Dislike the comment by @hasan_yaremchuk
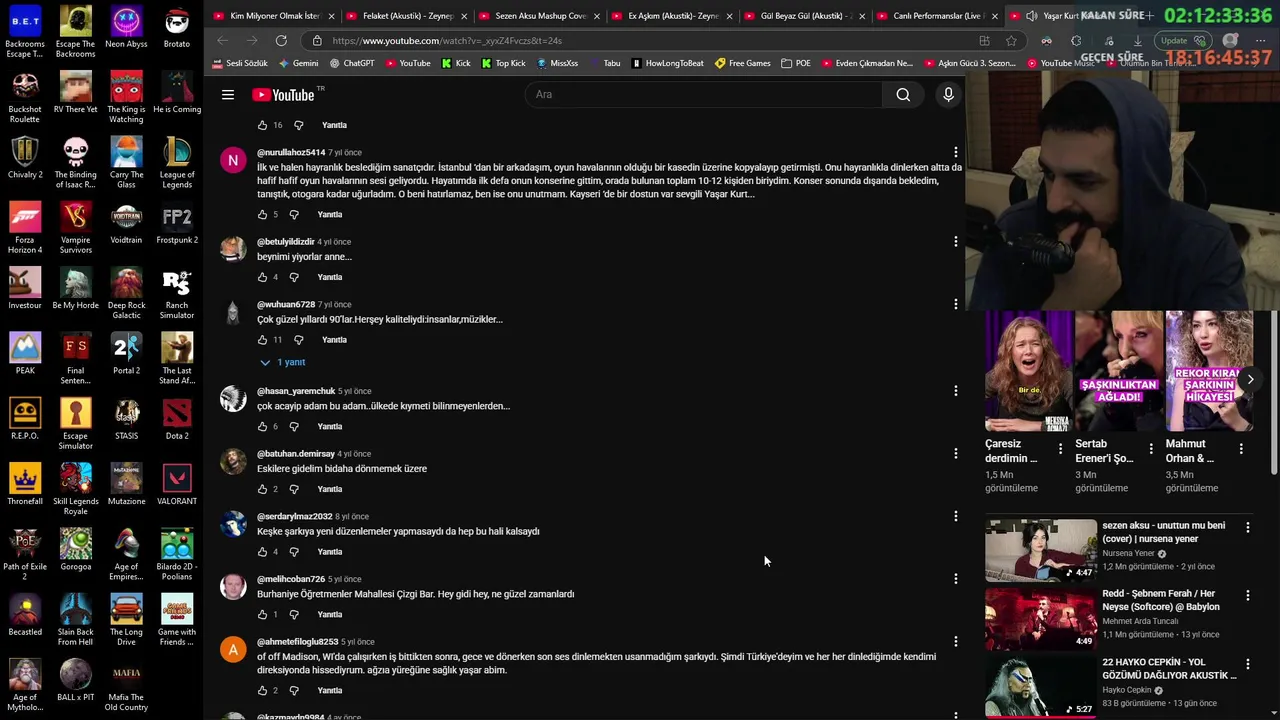The height and width of the screenshot is (720, 1280). pyautogui.click(x=294, y=426)
